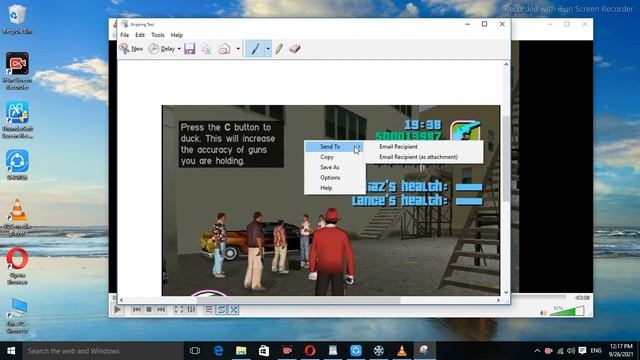The height and width of the screenshot is (360, 640).
Task: Select the Highlighter tool
Action: pyautogui.click(x=279, y=49)
